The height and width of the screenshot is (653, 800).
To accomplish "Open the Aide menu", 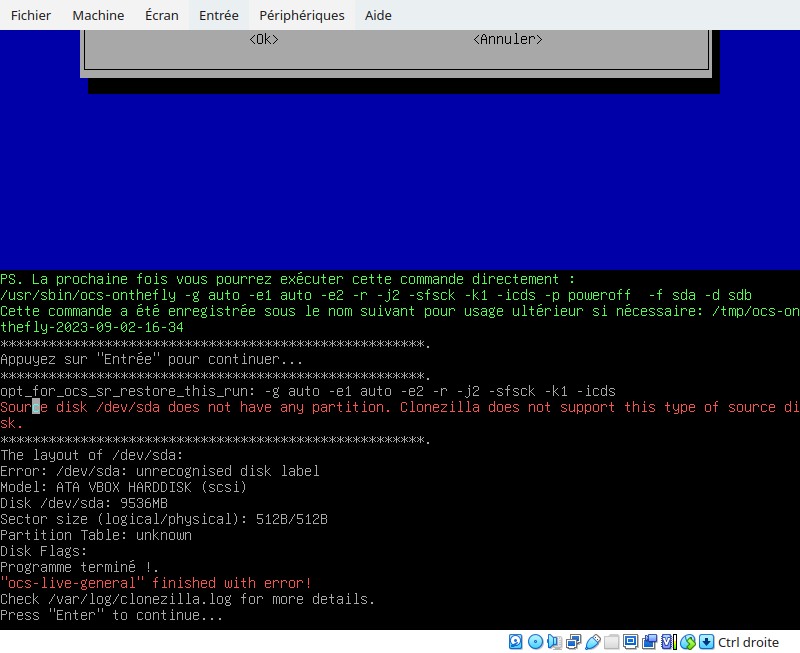I will (x=378, y=15).
